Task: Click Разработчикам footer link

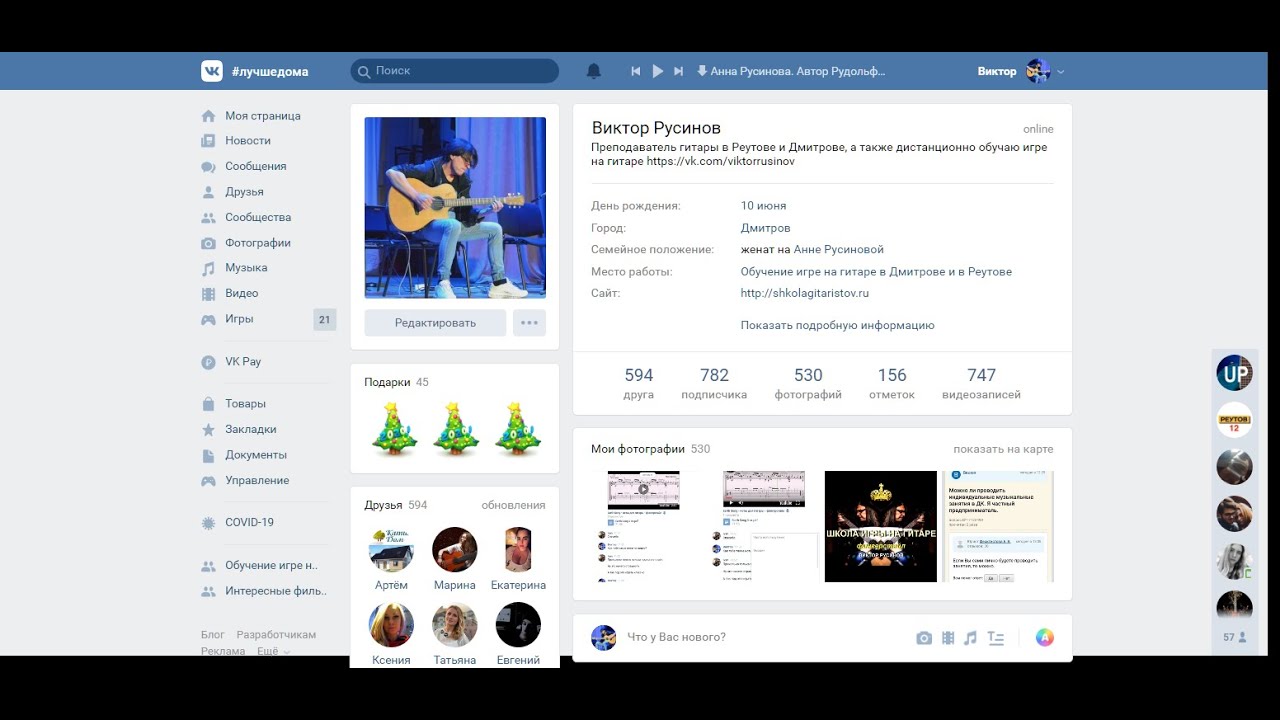Action: 276,635
